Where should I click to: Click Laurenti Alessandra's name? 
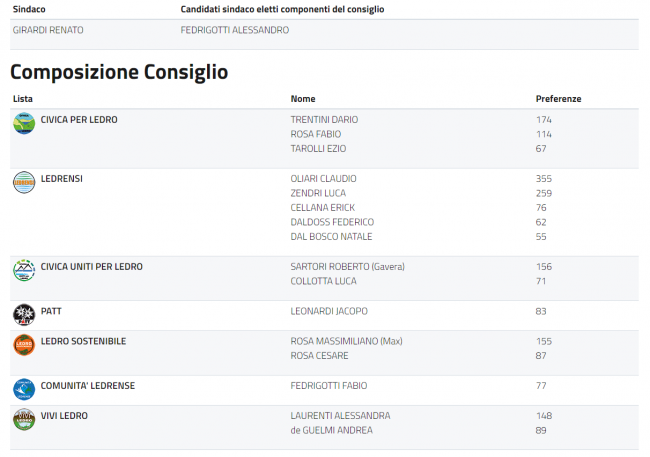[x=340, y=415]
